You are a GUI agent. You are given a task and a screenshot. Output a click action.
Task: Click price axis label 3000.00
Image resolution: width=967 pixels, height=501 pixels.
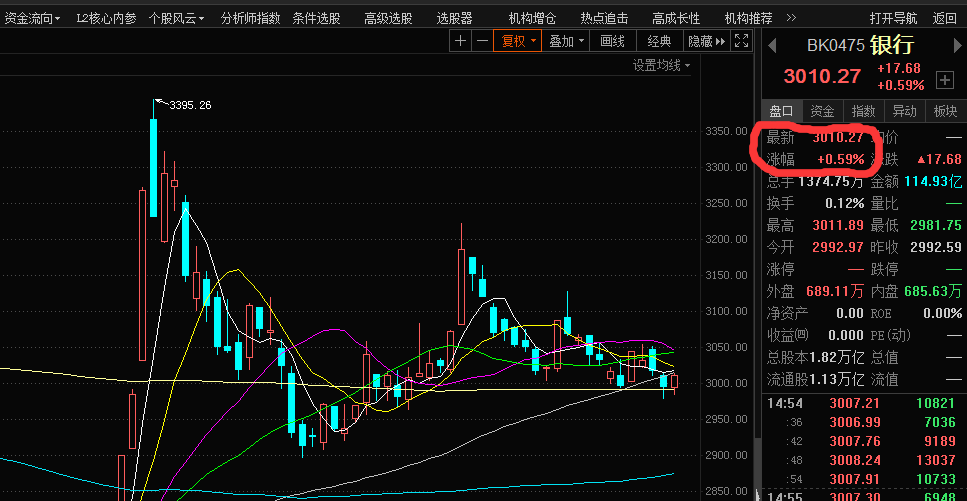pos(726,383)
